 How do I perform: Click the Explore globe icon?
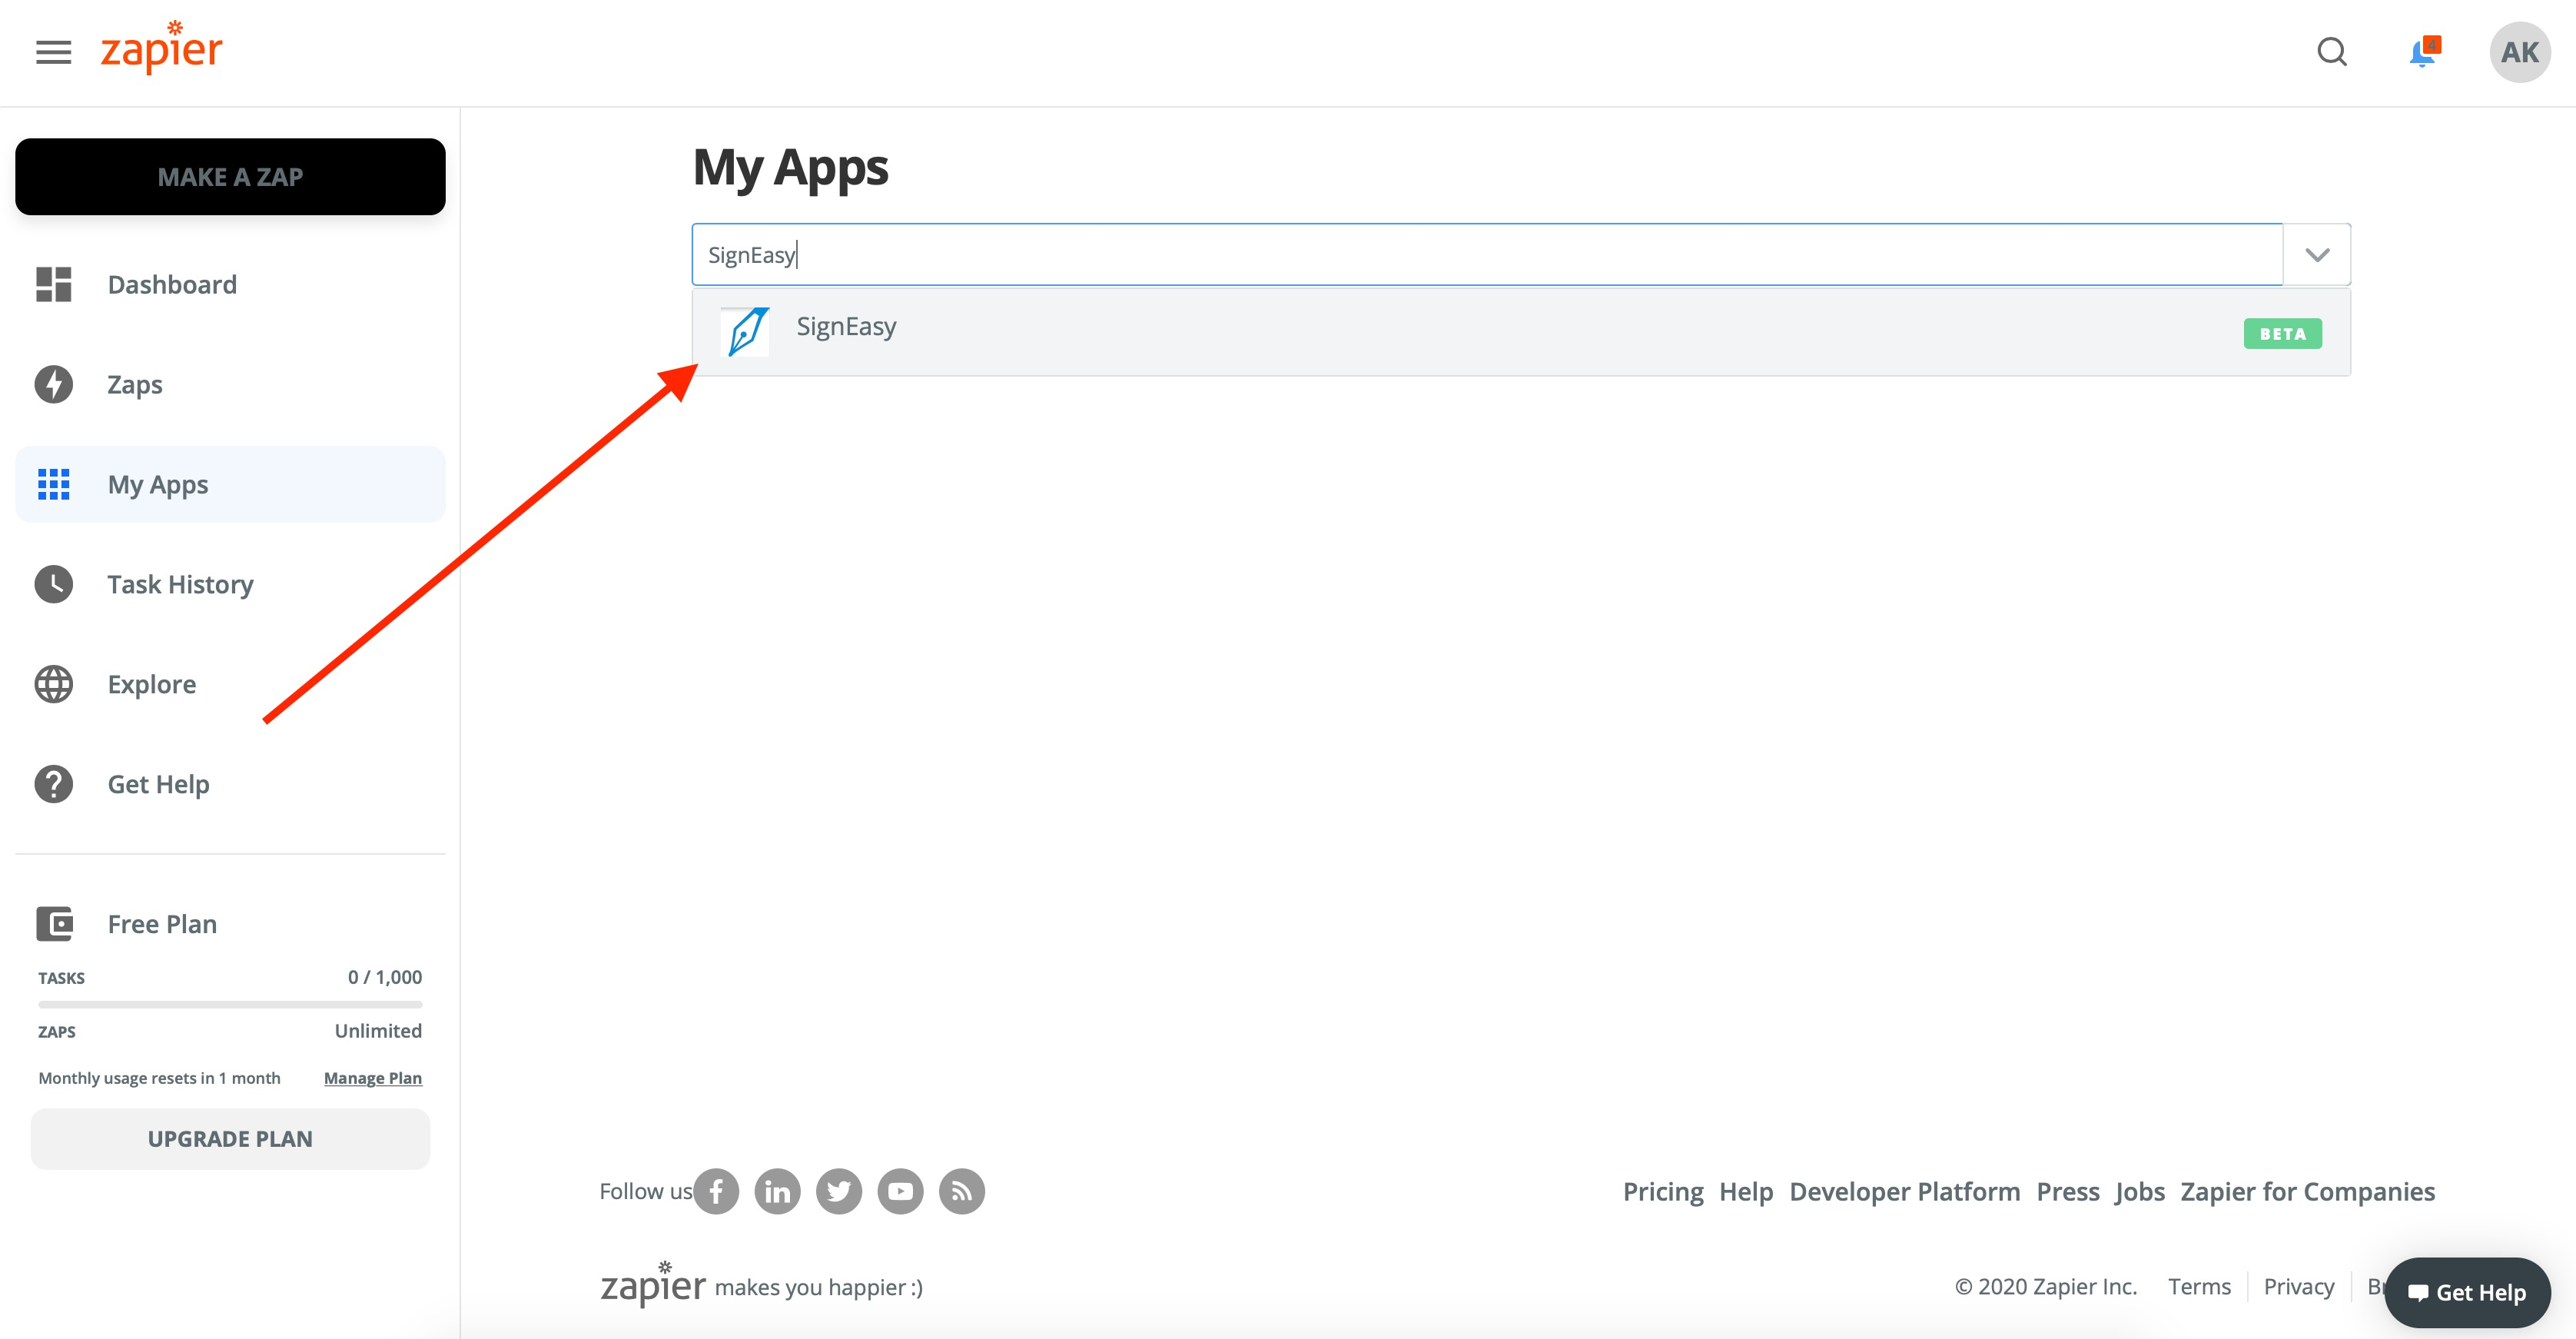coord(54,684)
